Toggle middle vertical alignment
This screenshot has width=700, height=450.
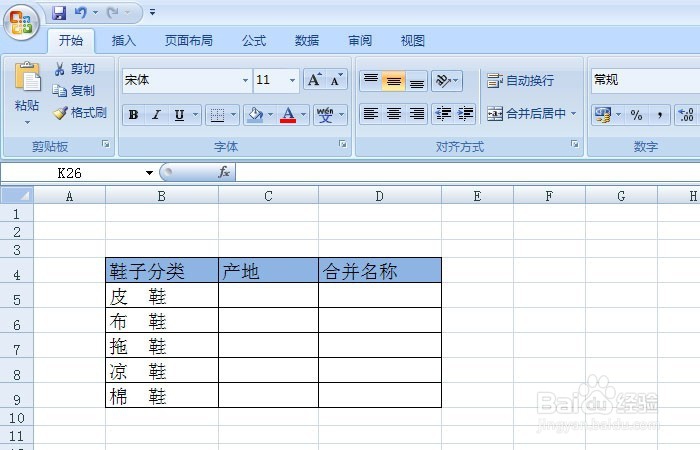[x=394, y=81]
